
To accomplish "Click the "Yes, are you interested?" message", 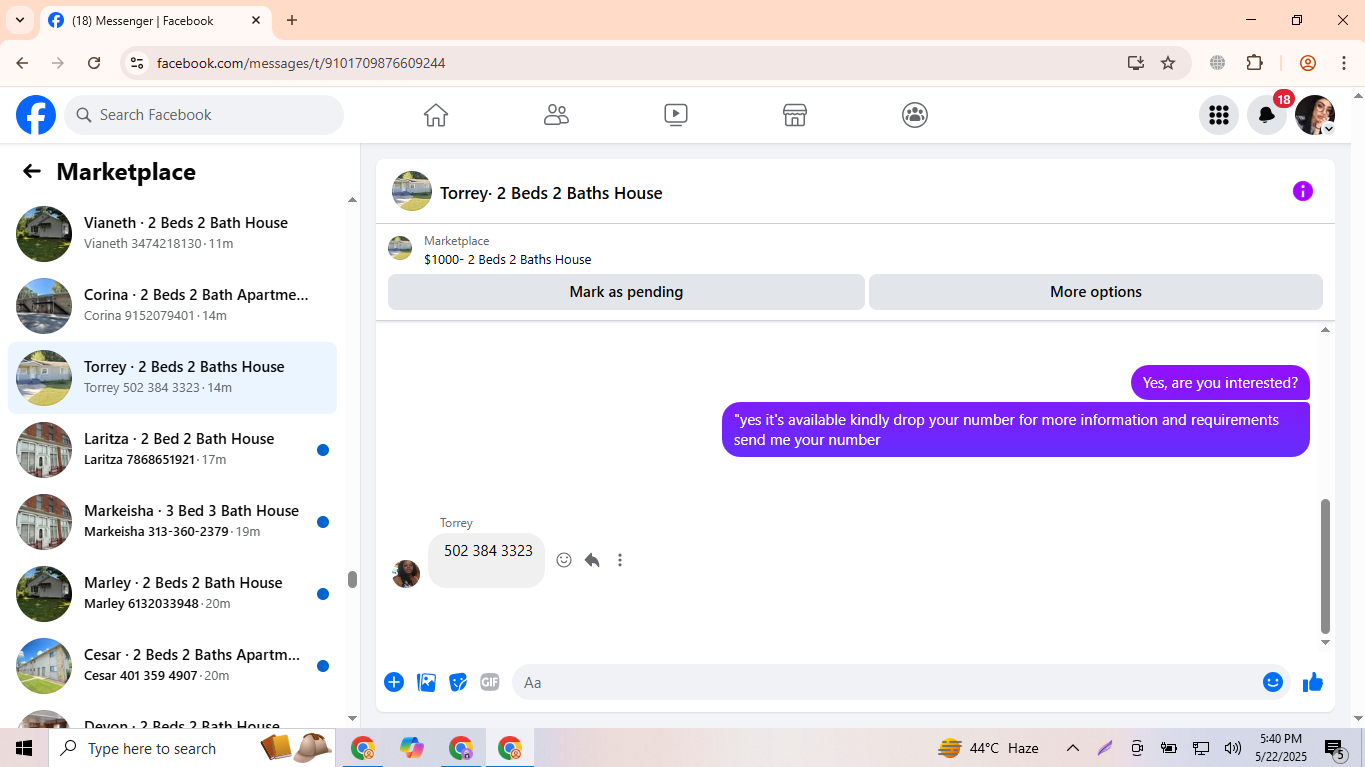I will [1220, 383].
